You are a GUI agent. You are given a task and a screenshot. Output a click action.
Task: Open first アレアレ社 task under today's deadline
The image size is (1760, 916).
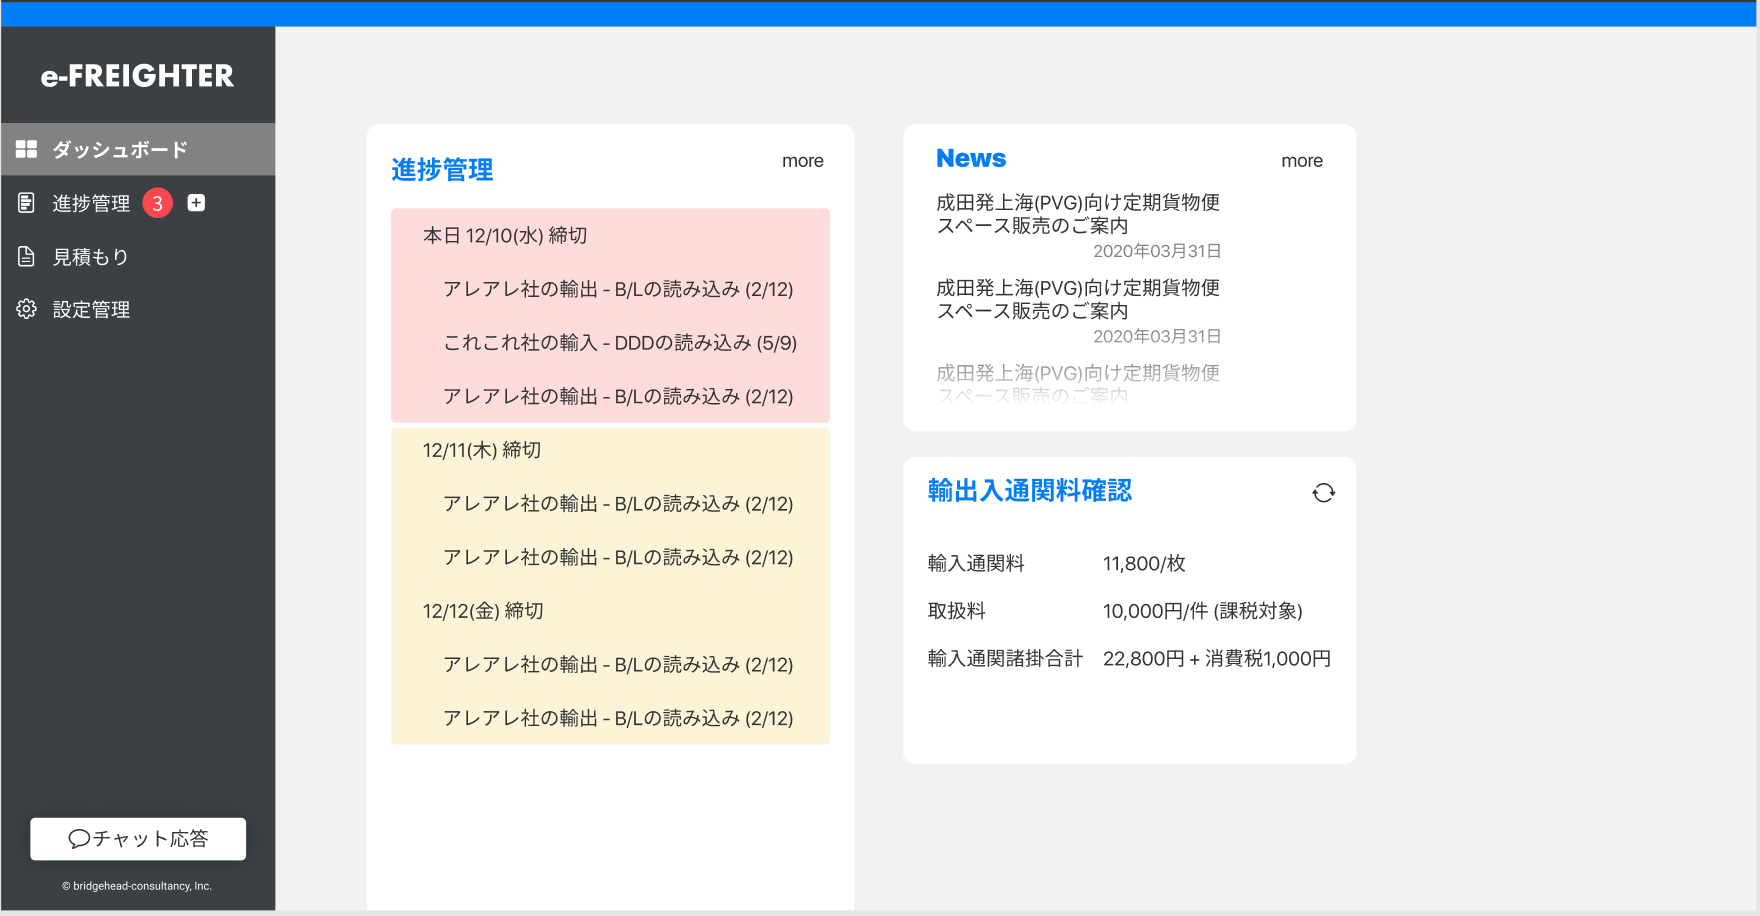tap(618, 289)
